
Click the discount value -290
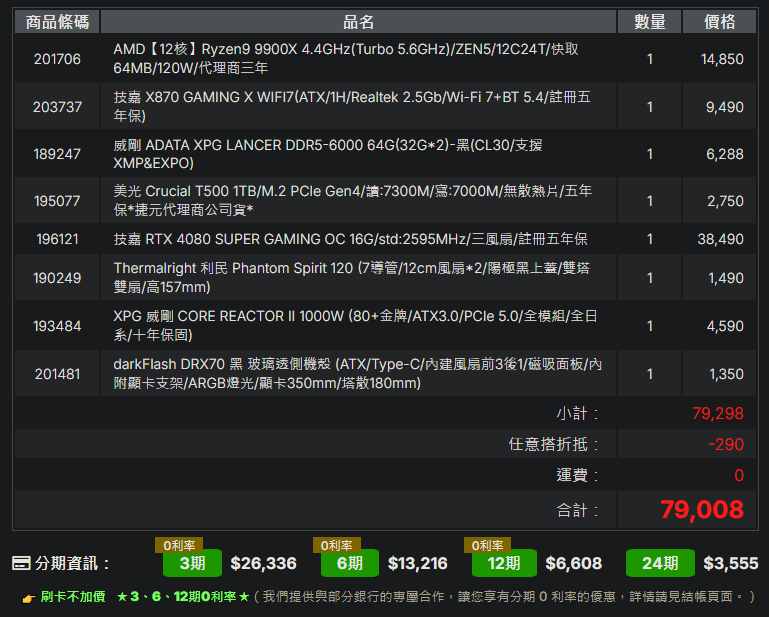(726, 444)
